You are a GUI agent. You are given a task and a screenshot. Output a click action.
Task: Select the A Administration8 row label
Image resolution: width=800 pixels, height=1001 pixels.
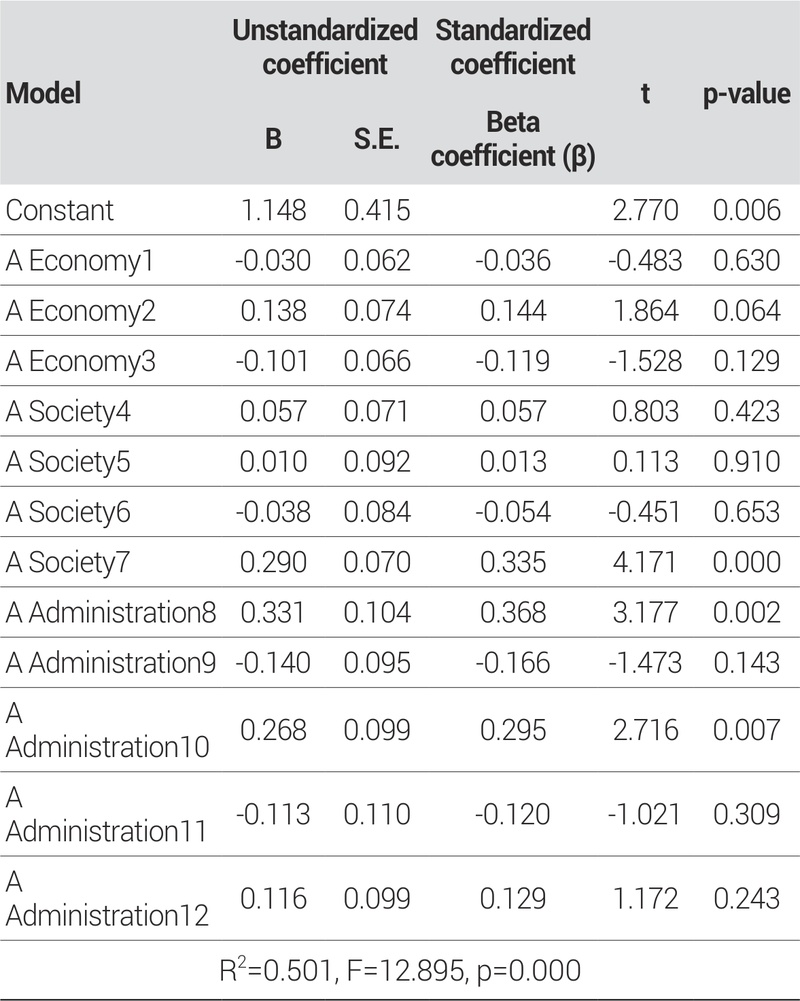coord(110,613)
